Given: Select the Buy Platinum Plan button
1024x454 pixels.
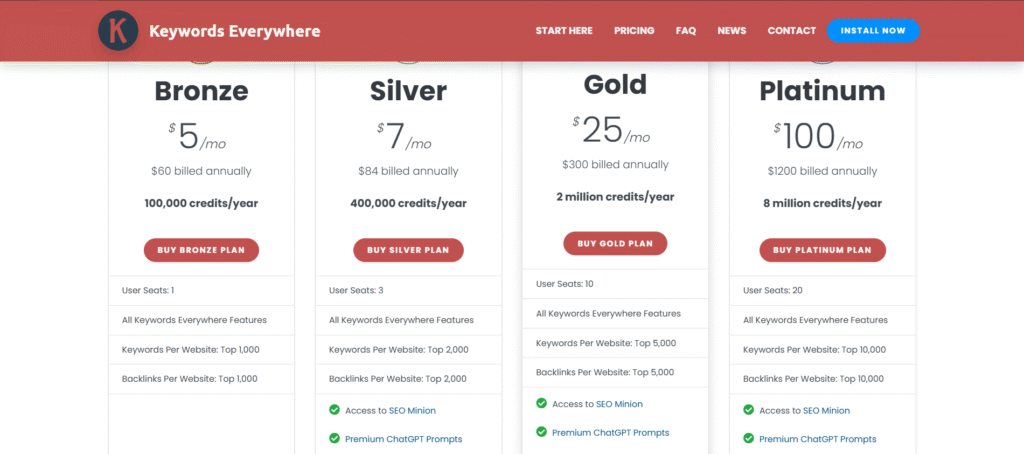Looking at the screenshot, I should (x=822, y=250).
